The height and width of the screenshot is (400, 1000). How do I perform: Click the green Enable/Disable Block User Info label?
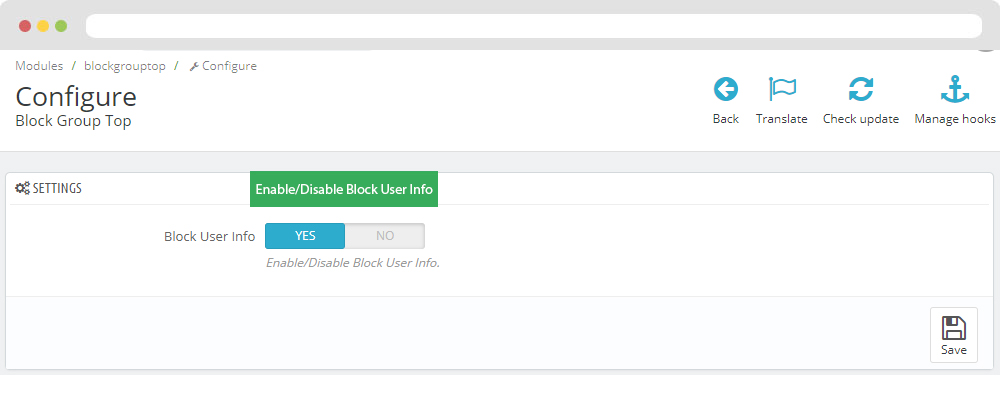point(344,189)
